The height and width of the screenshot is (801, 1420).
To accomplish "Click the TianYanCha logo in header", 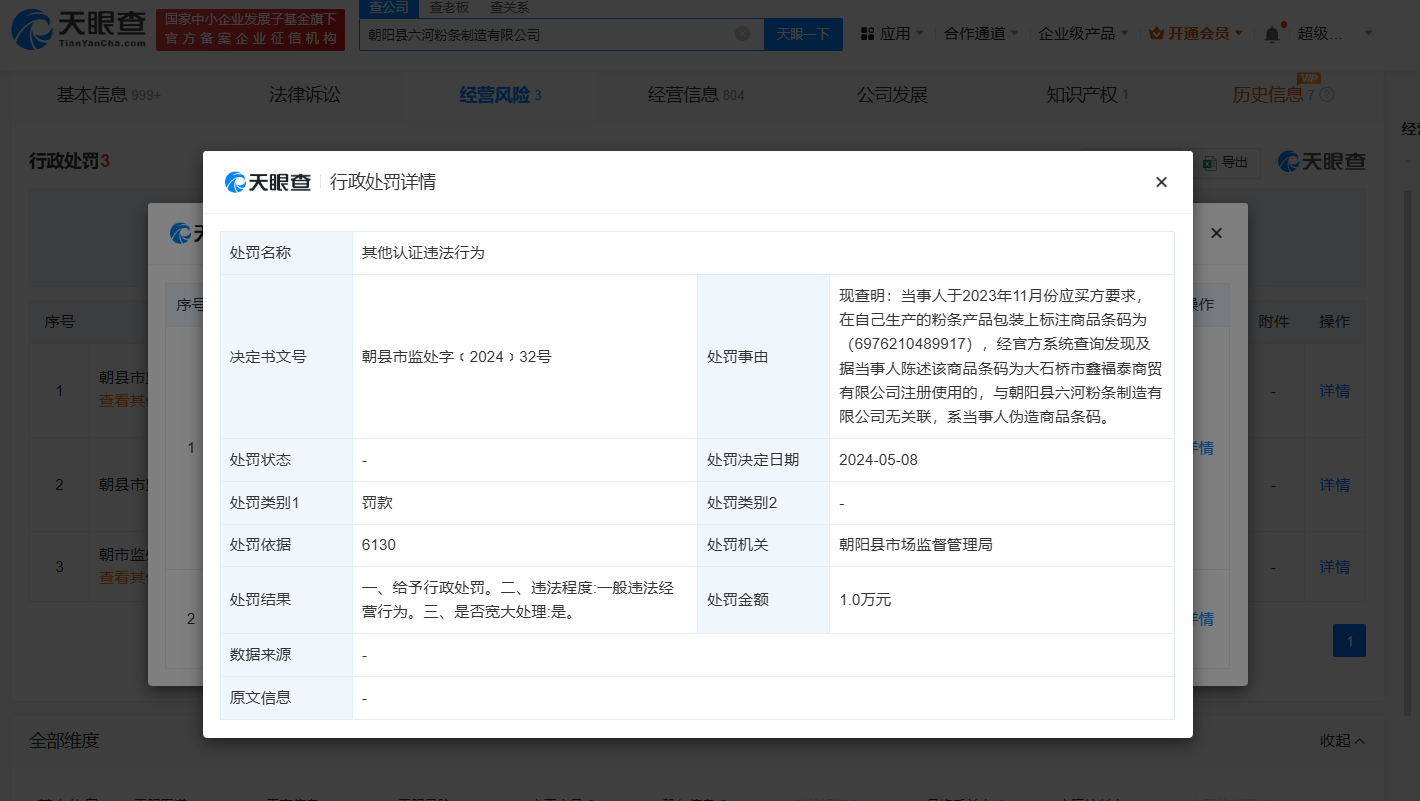I will pyautogui.click(x=79, y=30).
